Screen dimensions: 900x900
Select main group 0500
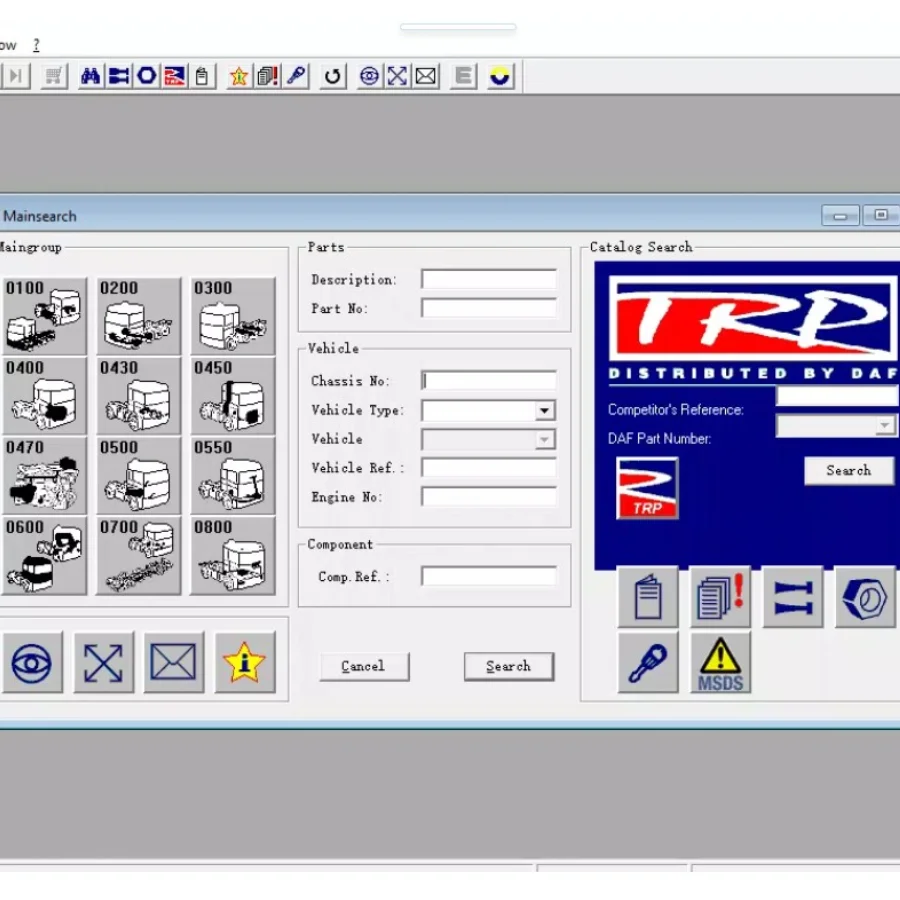click(138, 476)
